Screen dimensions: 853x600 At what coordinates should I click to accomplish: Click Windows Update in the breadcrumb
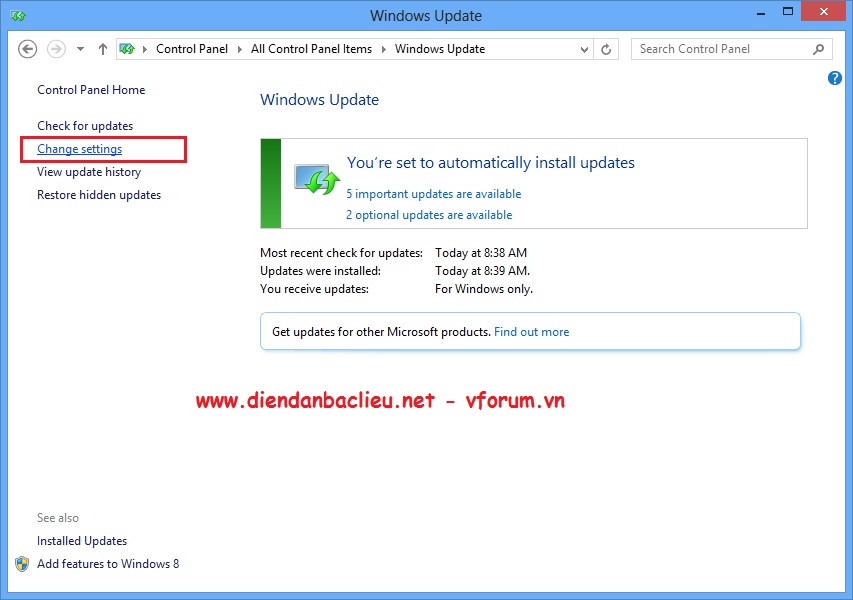pos(440,49)
